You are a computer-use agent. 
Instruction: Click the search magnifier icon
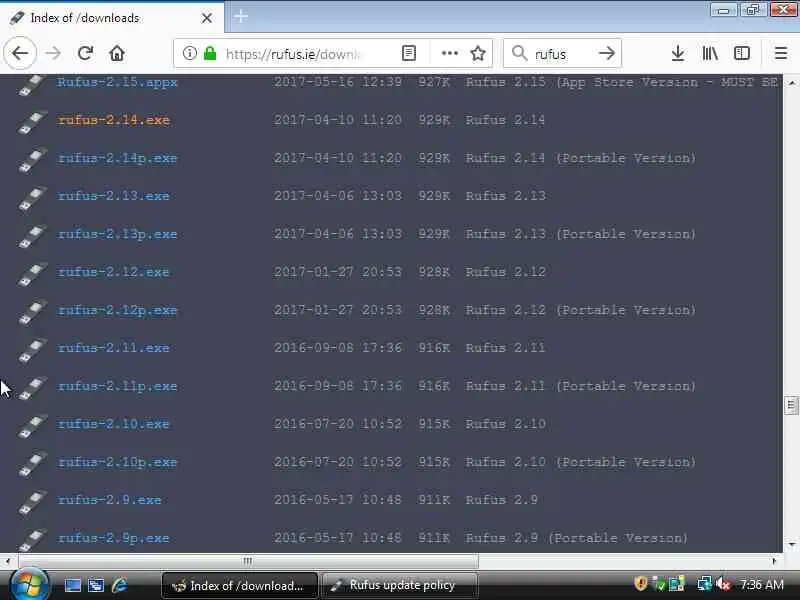519,53
